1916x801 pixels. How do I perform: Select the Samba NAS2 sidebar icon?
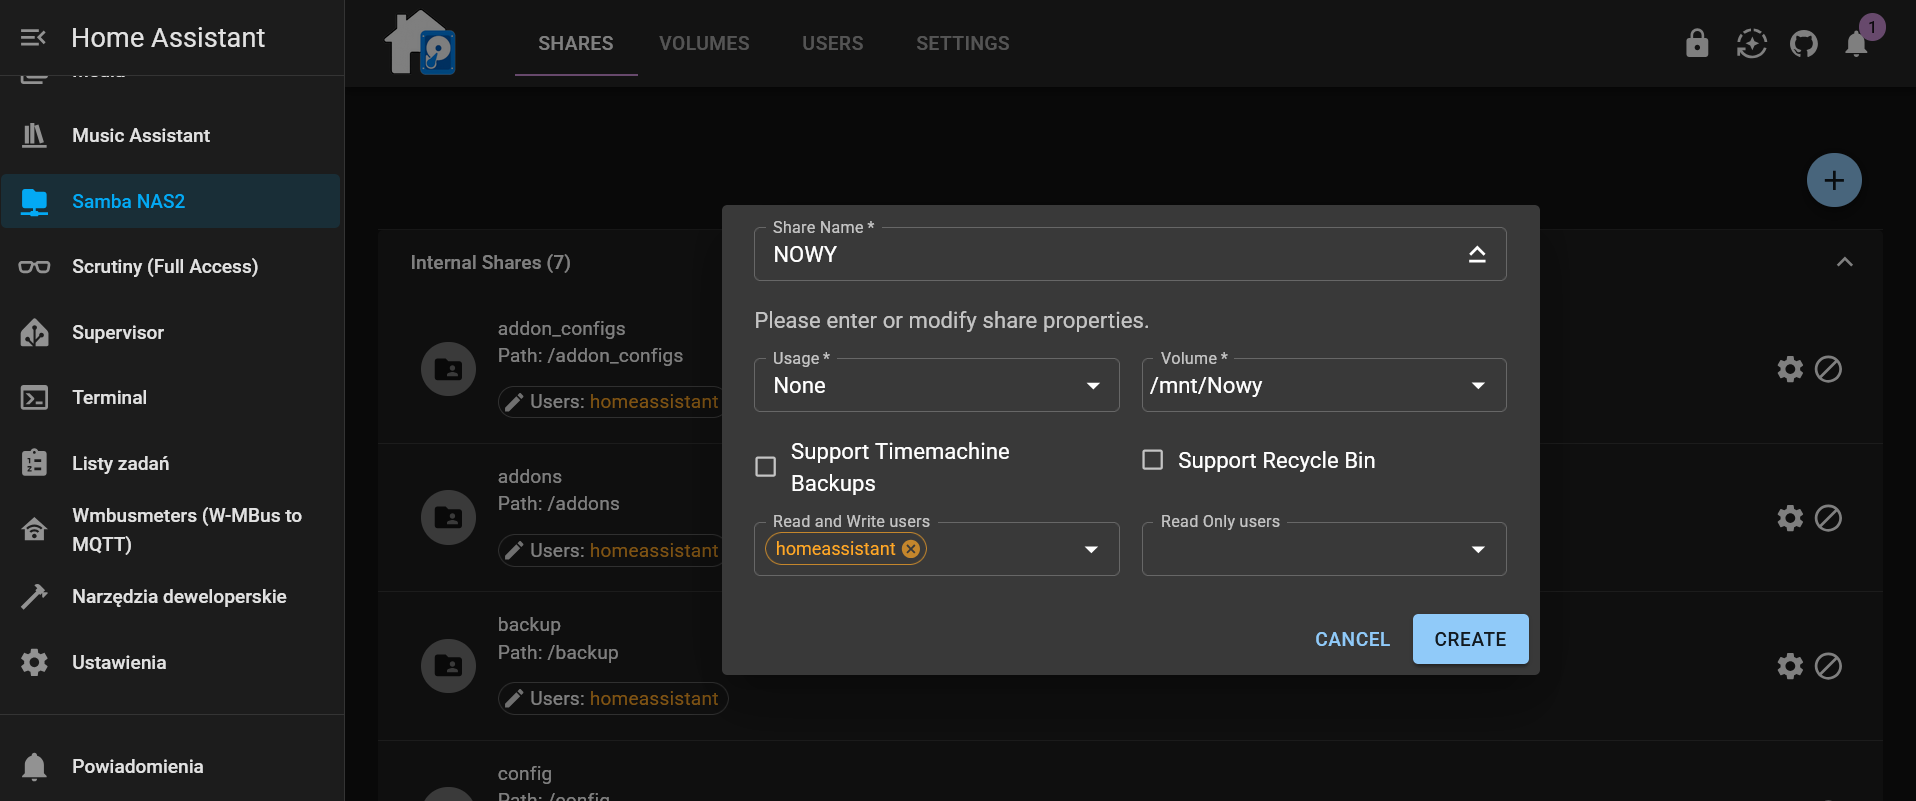click(34, 201)
